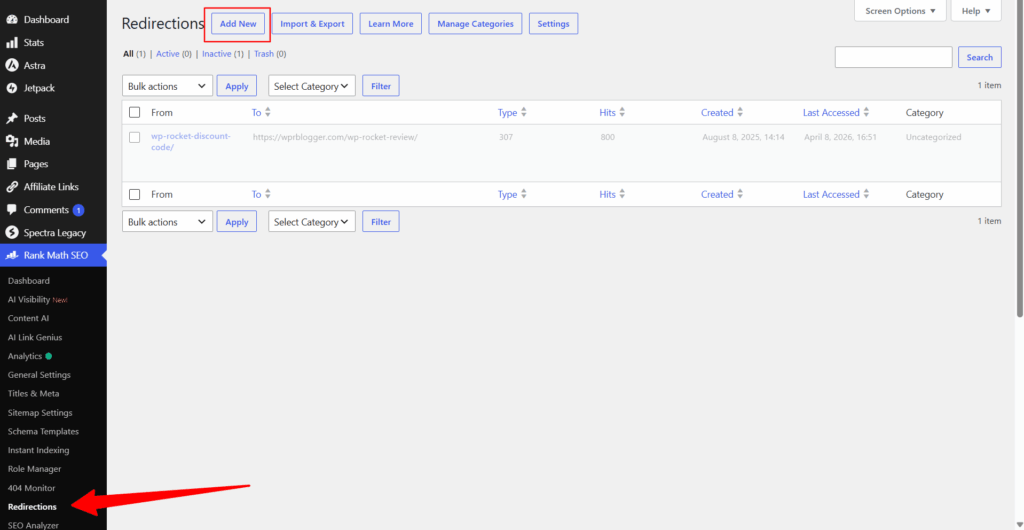The image size is (1024, 530).
Task: Open Titles & Meta submenu item
Action: pyautogui.click(x=33, y=394)
